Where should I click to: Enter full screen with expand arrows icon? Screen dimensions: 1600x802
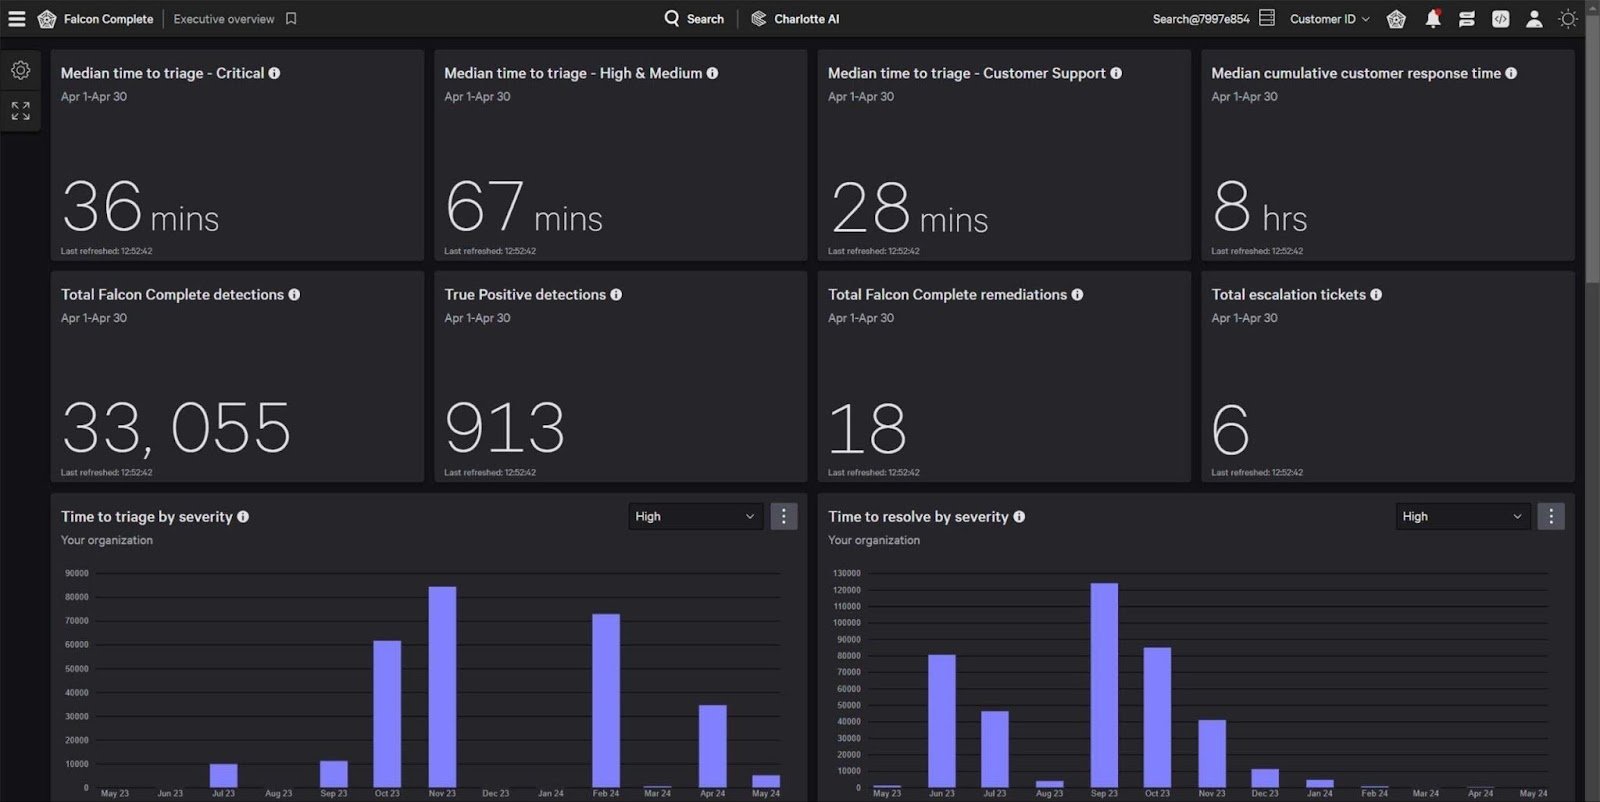20,110
